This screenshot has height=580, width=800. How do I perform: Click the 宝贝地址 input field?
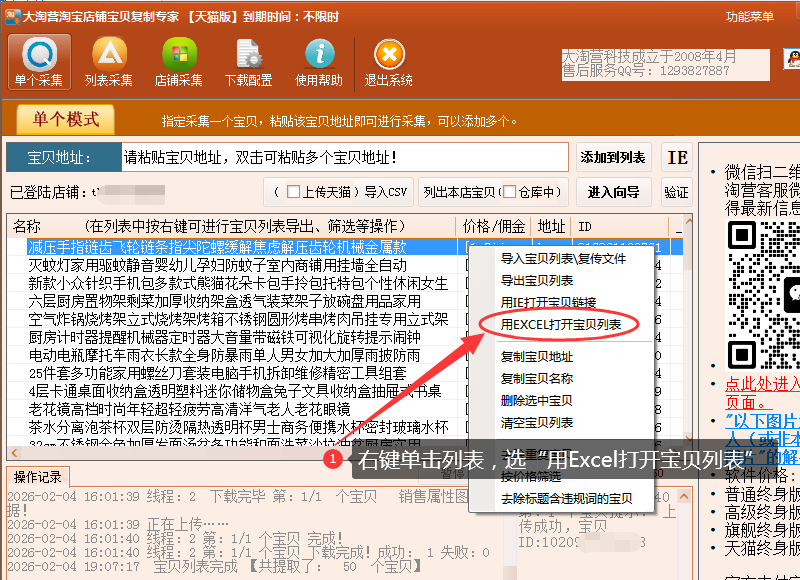pos(345,157)
